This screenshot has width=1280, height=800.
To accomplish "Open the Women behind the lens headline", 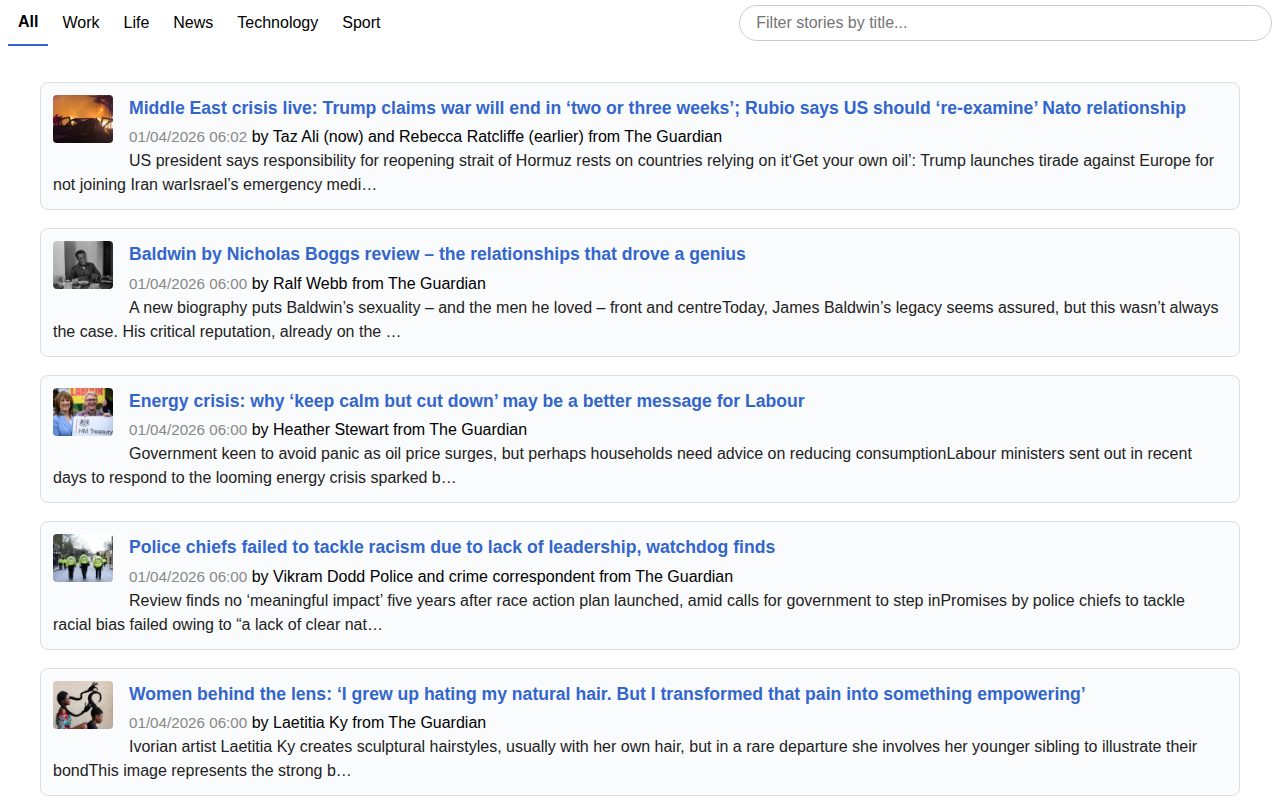I will click(607, 694).
